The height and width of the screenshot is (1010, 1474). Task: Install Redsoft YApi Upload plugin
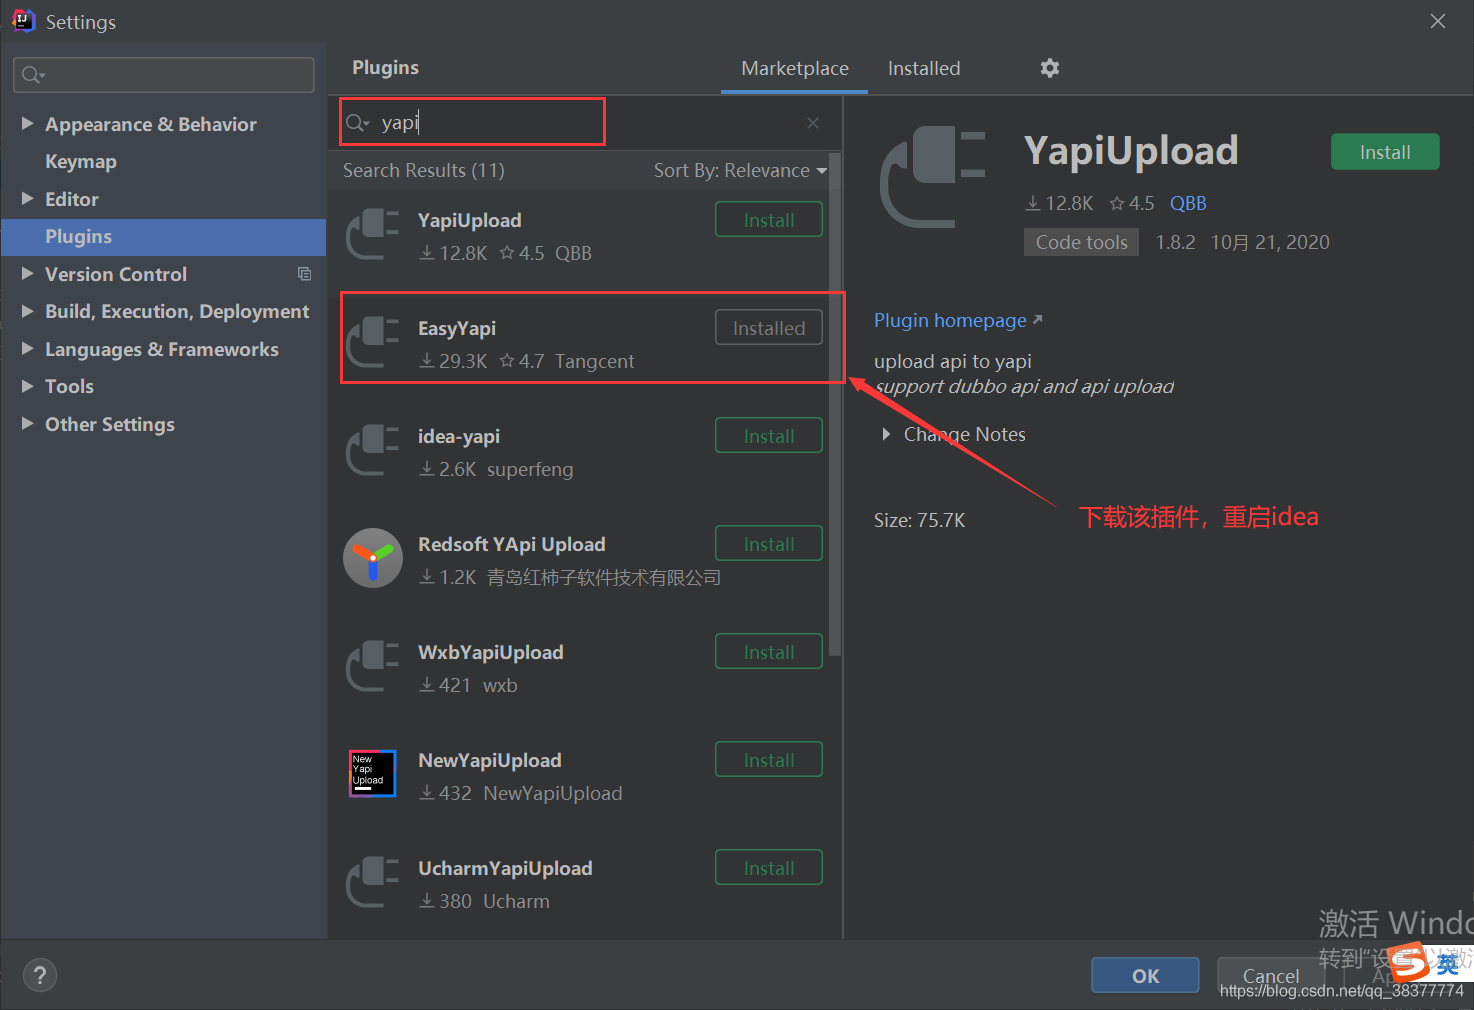tap(769, 544)
